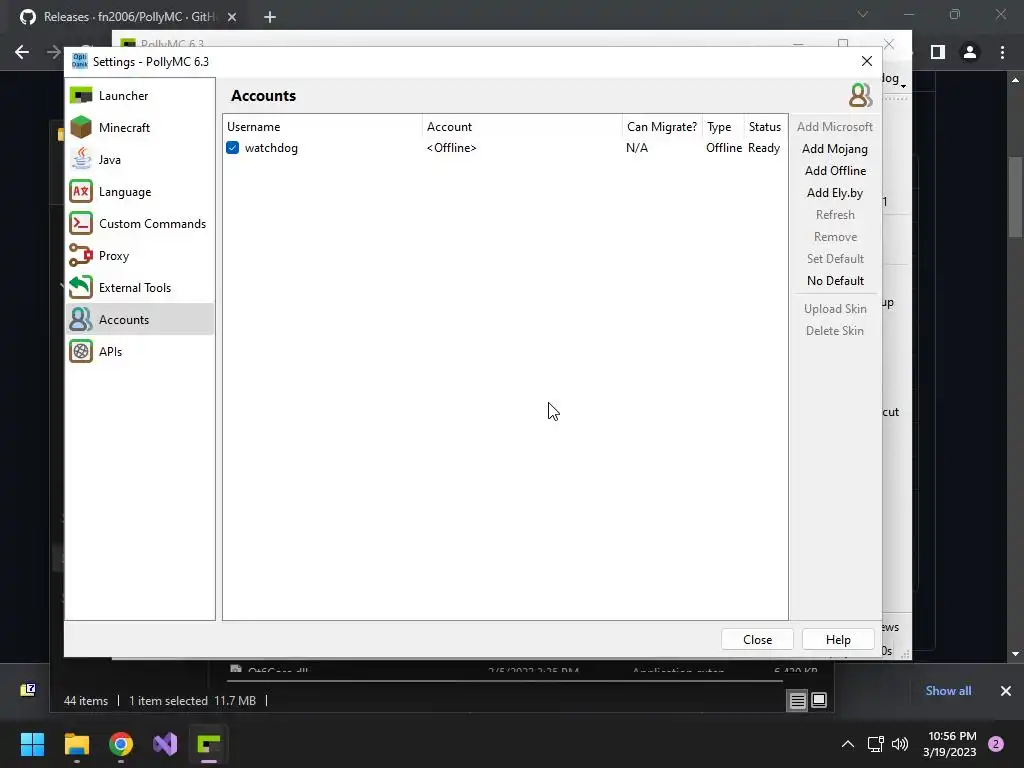Switch Explorer to large icons view
1024x768 pixels.
819,700
